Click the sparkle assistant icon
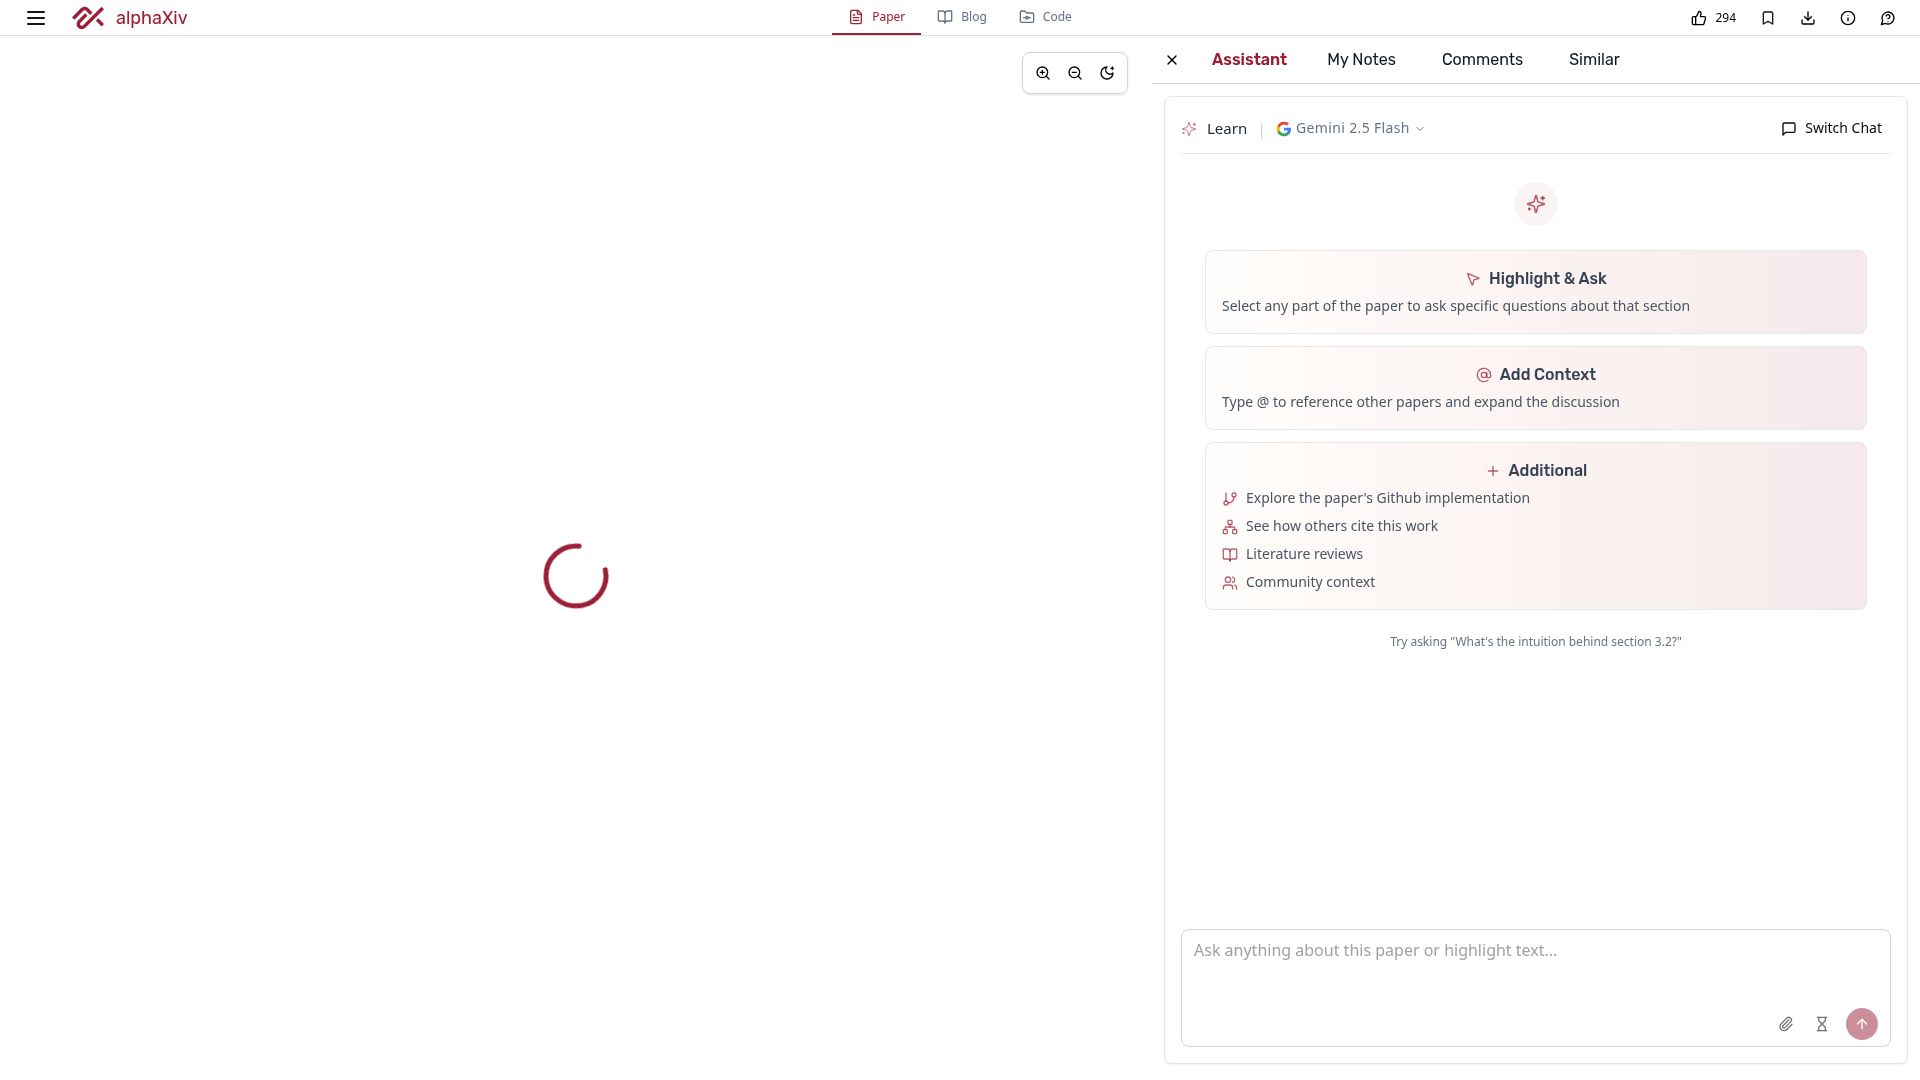1920x1080 pixels. coord(1536,204)
